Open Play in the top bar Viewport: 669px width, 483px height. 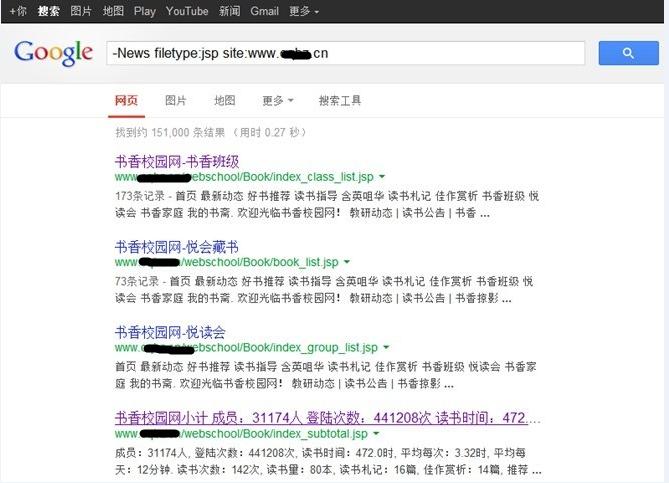click(145, 11)
